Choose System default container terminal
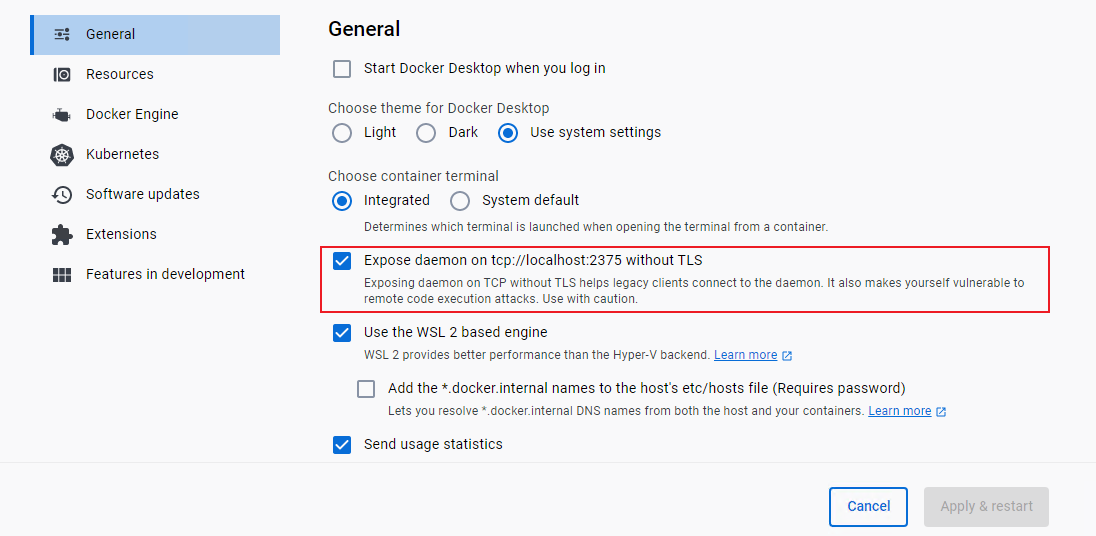This screenshot has height=536, width=1096. tap(459, 201)
